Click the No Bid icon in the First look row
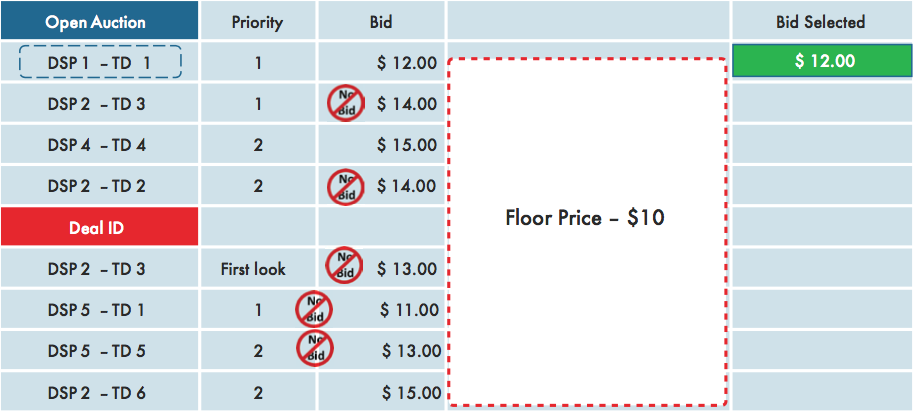The height and width of the screenshot is (412, 914). tap(344, 265)
